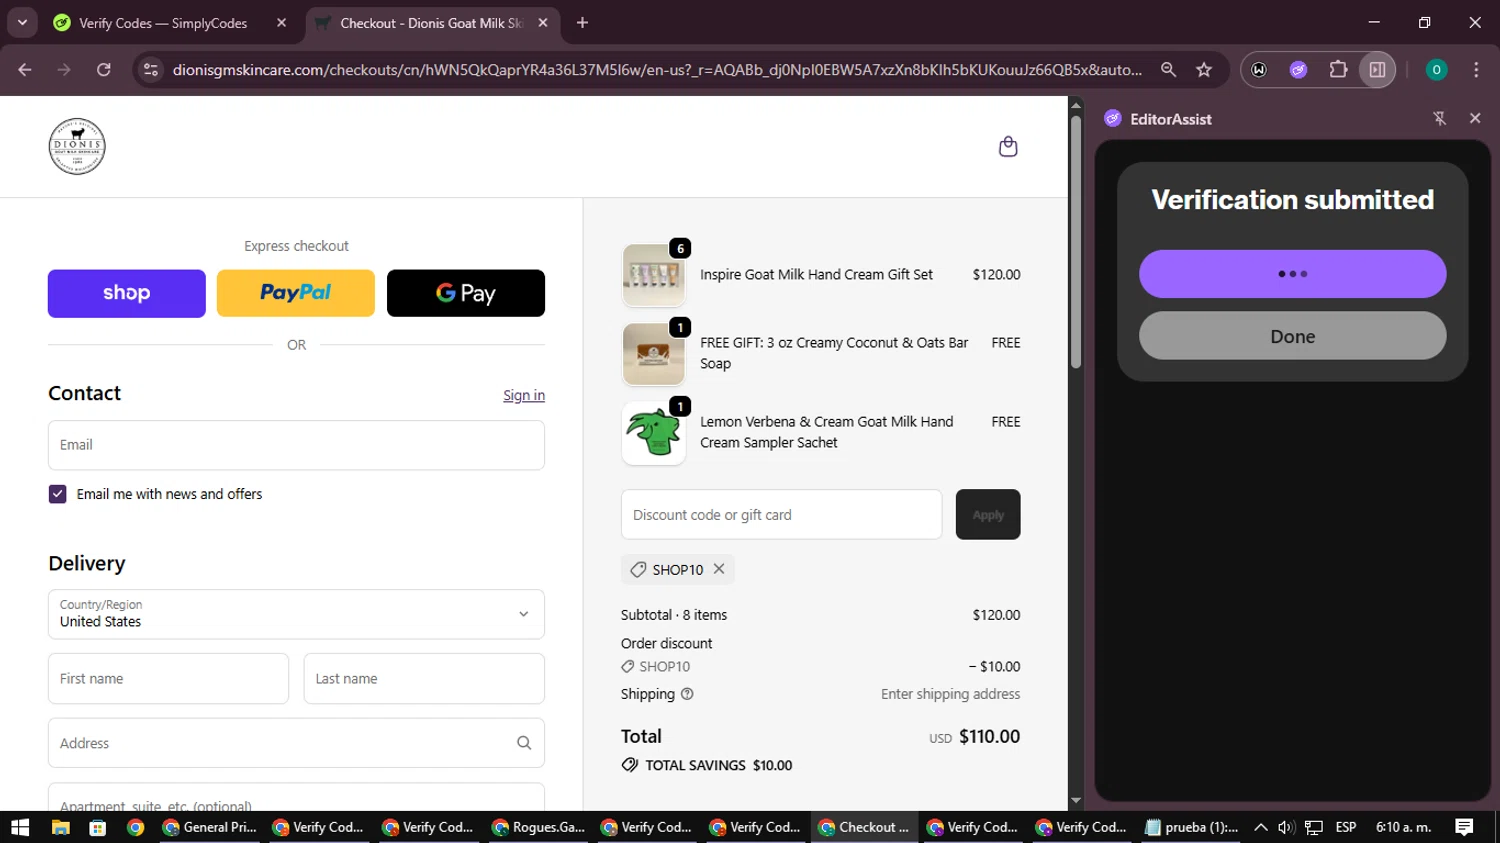Click the page vertical scrollbar
Screen dimensions: 1500x843
tap(1076, 240)
